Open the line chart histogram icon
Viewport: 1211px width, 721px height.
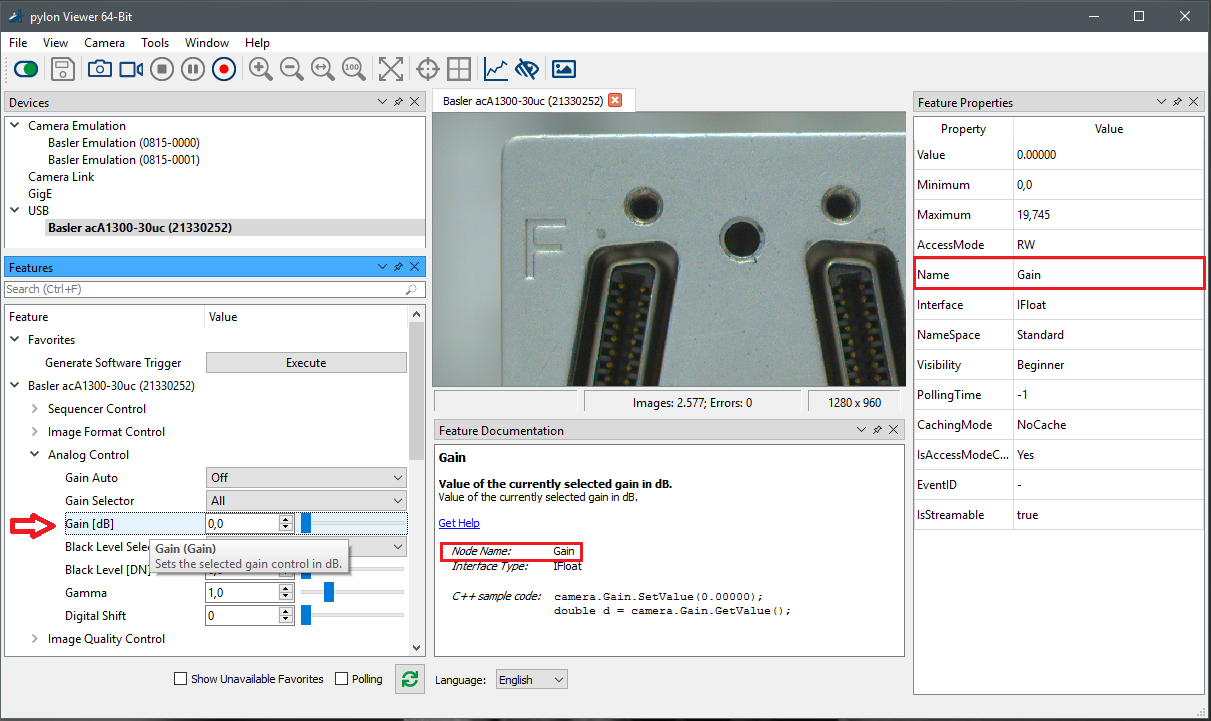496,69
